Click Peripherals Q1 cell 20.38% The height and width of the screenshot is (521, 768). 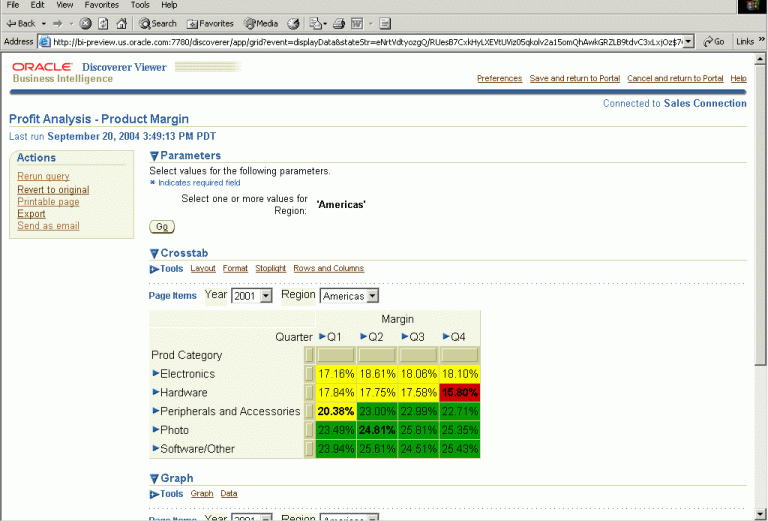(336, 411)
